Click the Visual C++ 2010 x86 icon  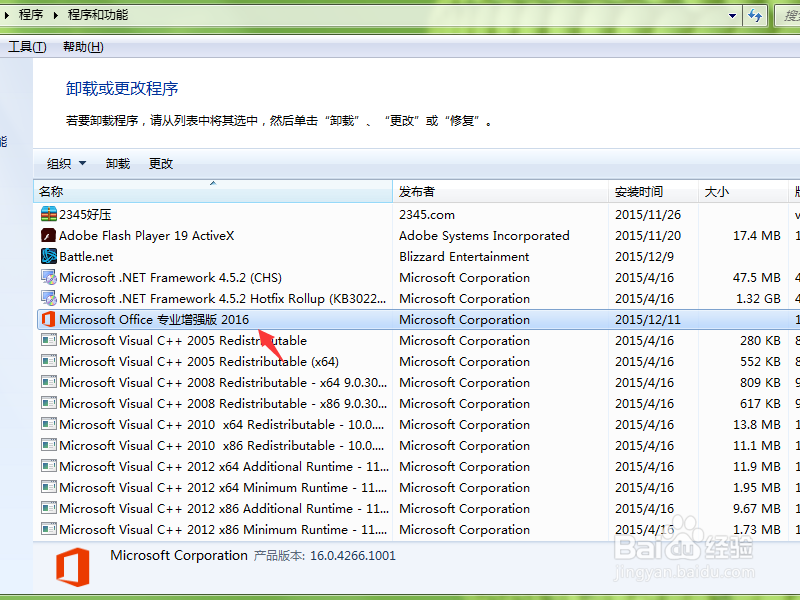(48, 445)
